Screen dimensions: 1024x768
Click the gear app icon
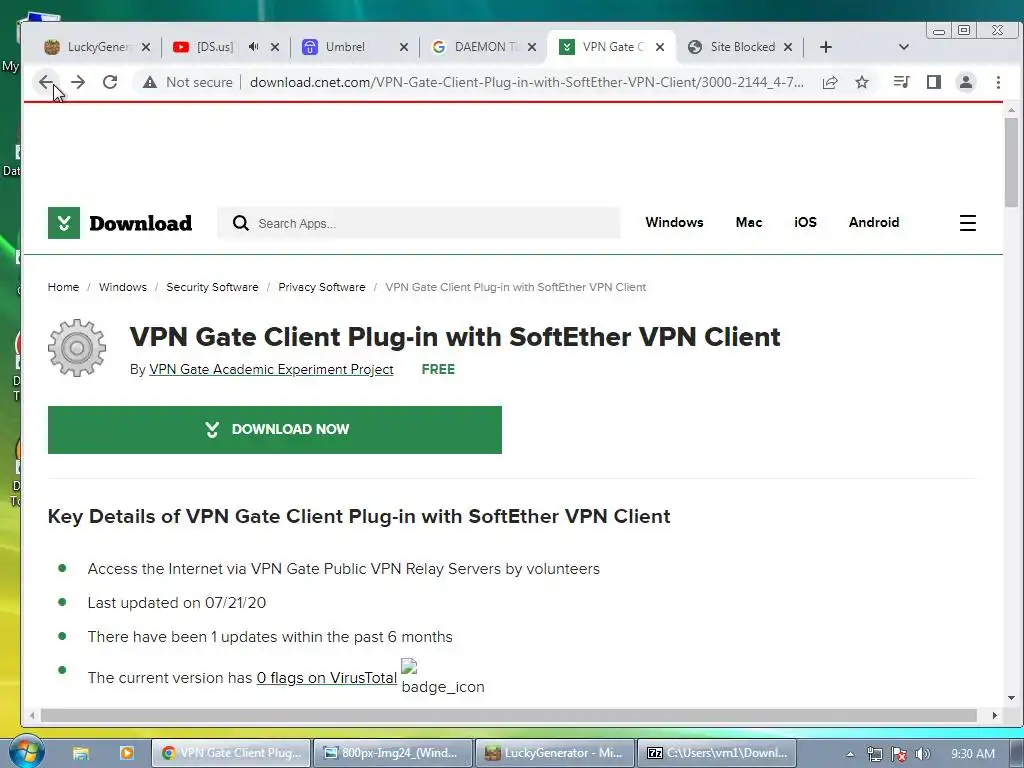(x=77, y=348)
